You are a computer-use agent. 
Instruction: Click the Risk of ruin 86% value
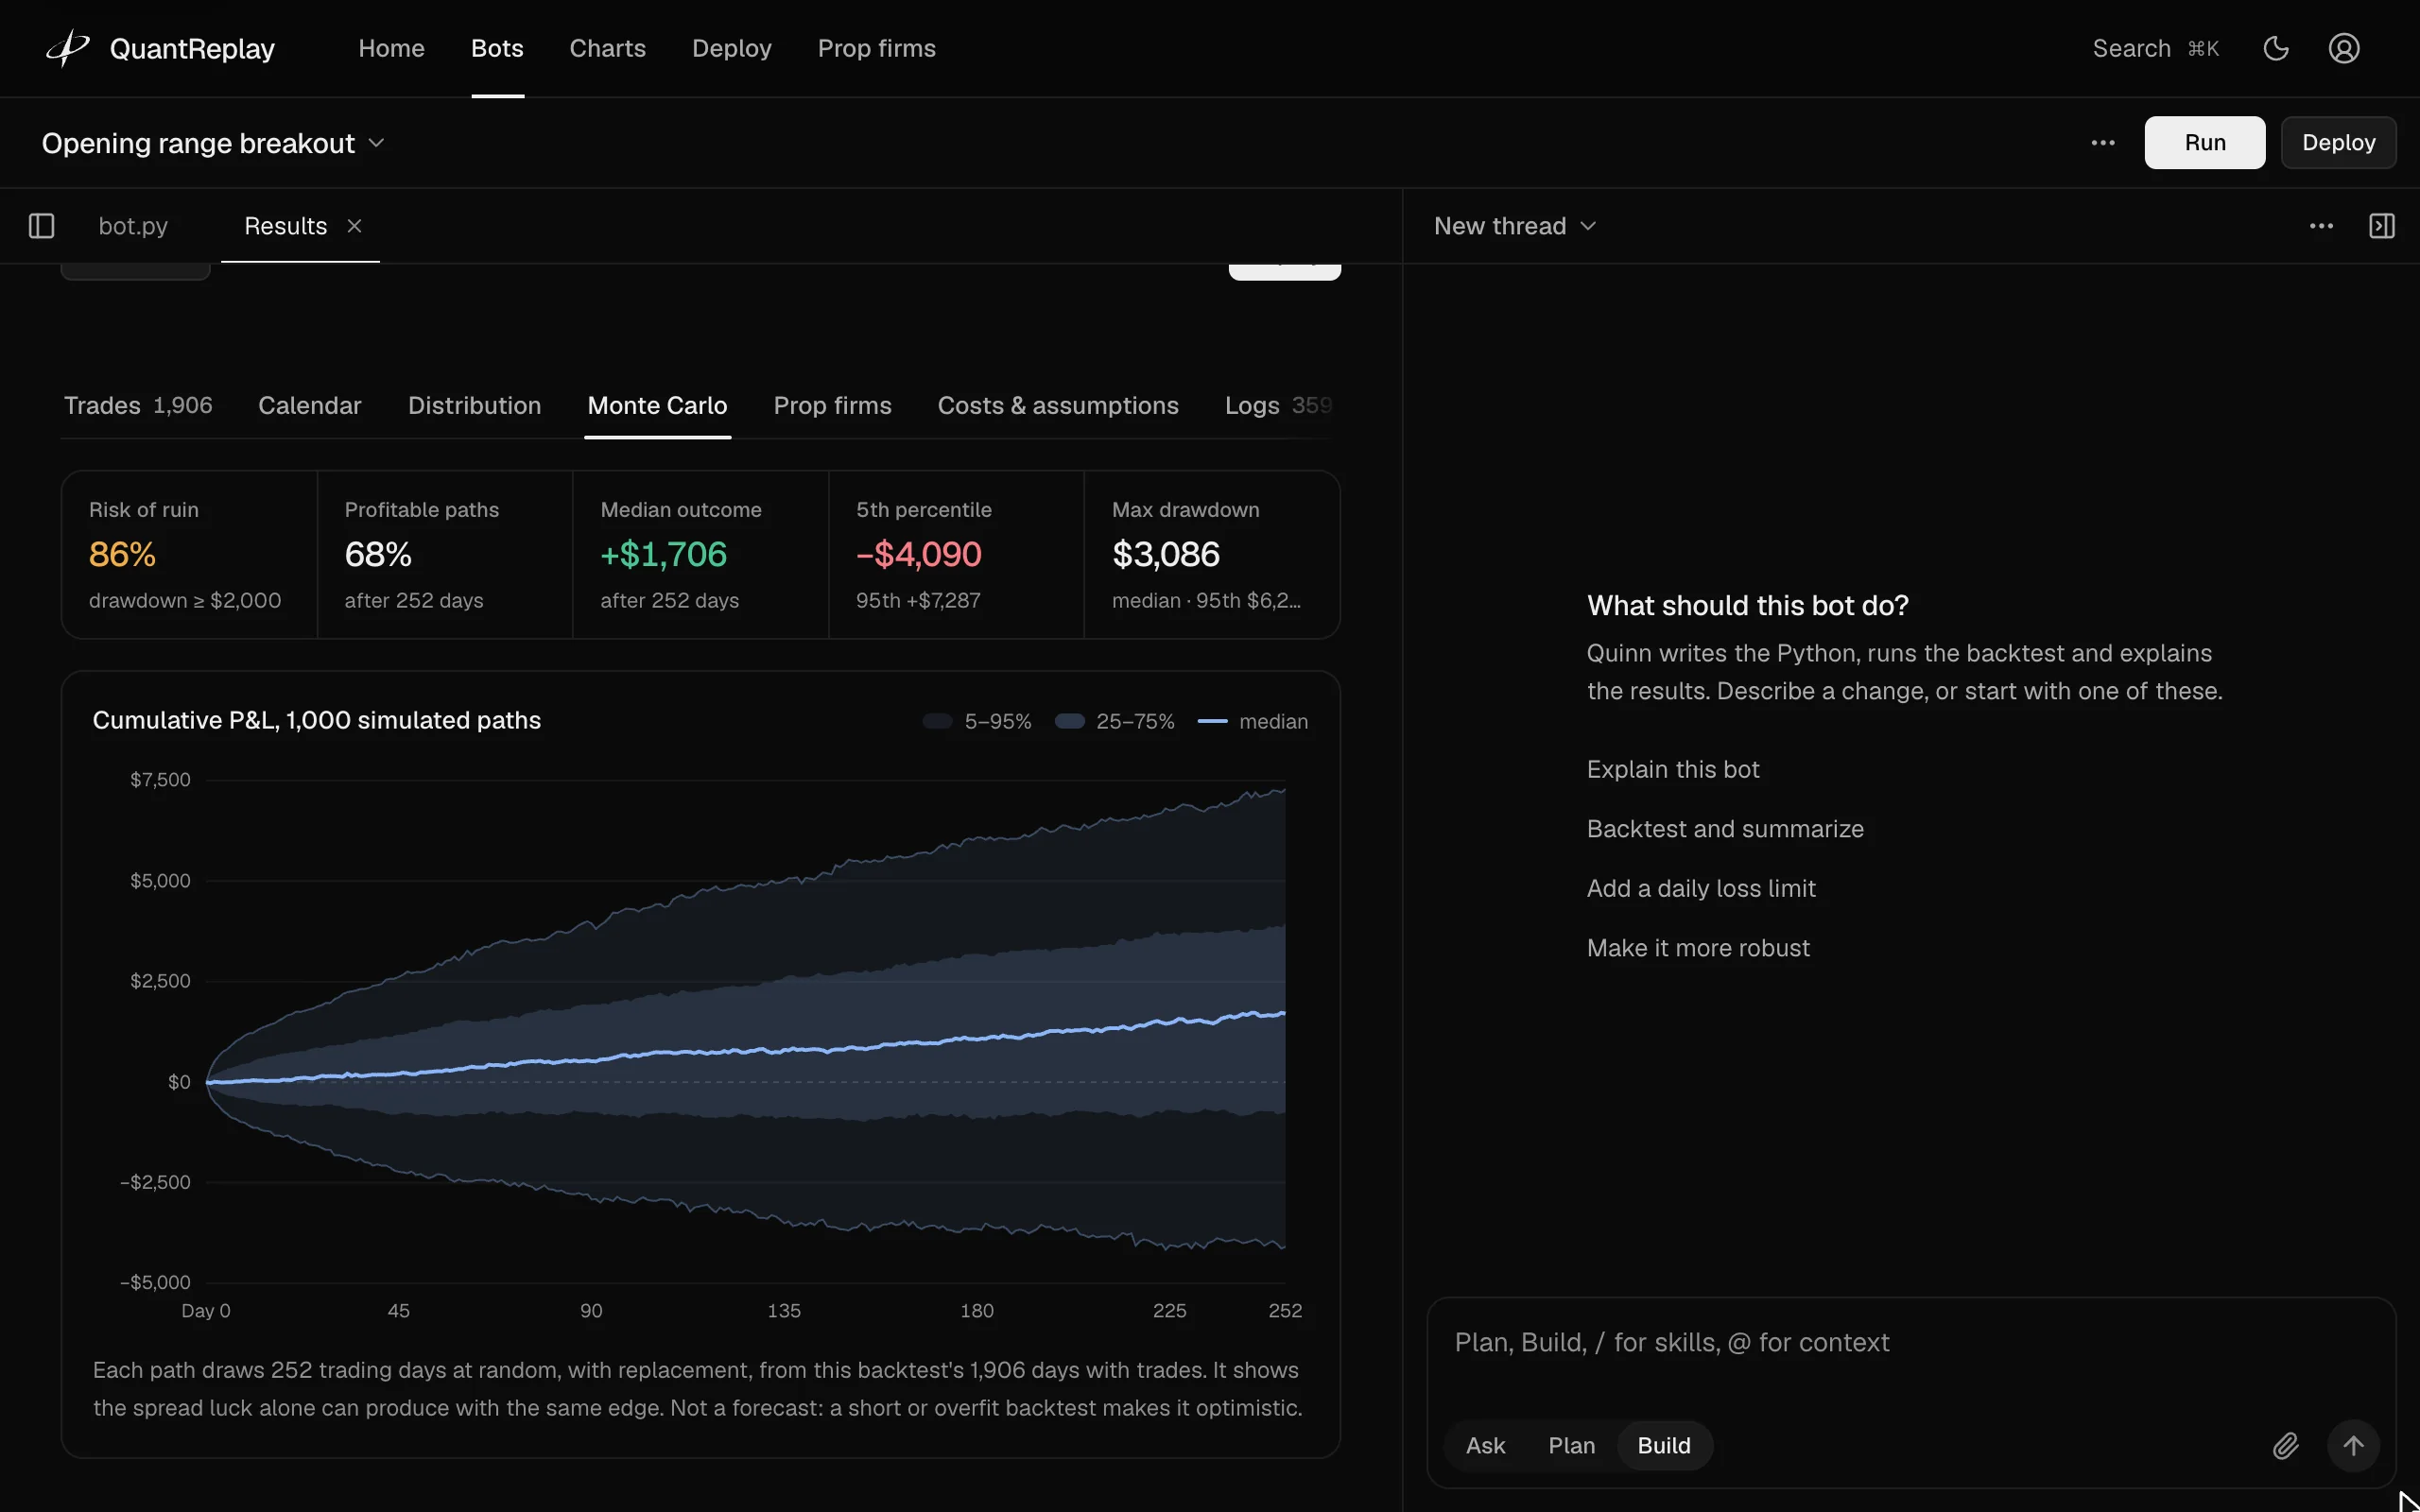tap(122, 554)
